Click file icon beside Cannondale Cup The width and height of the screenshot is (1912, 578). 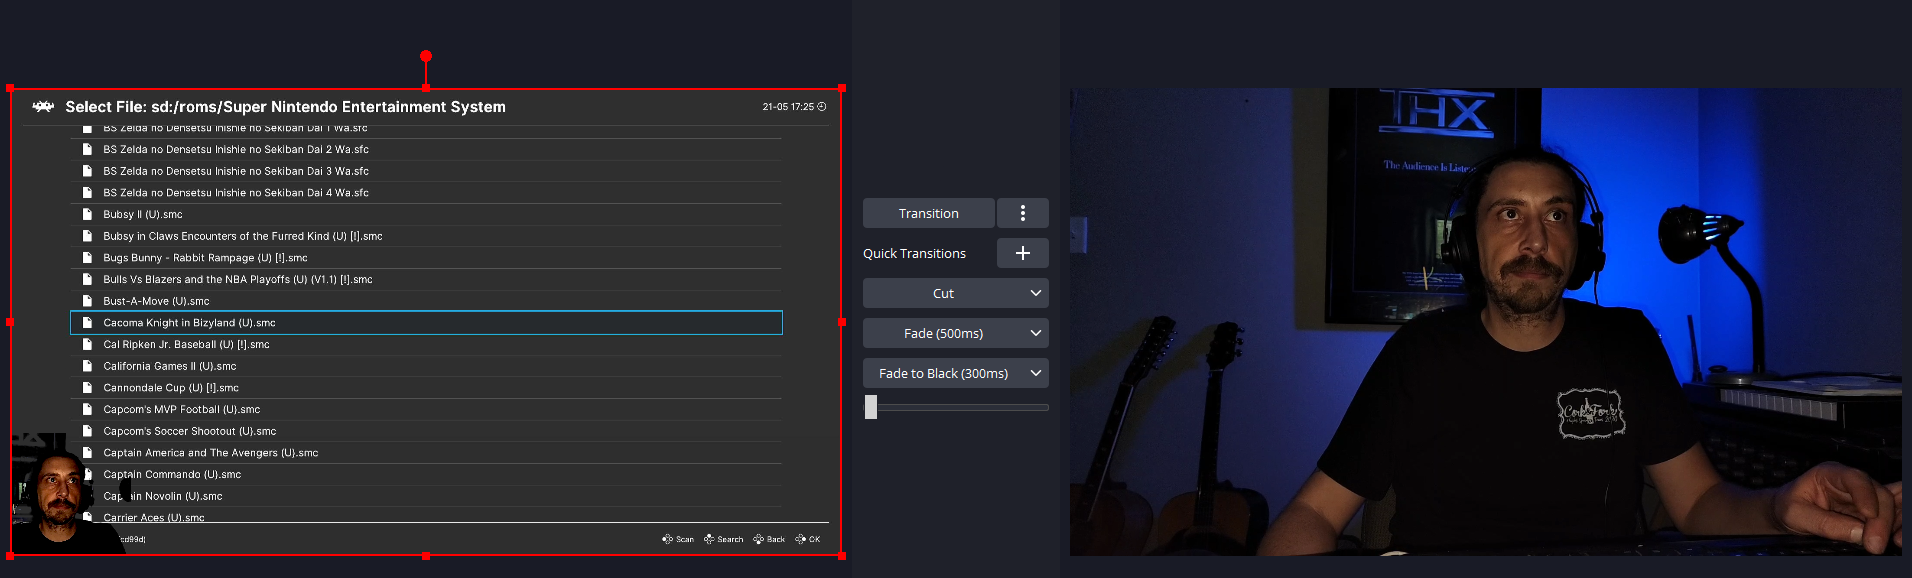click(87, 388)
